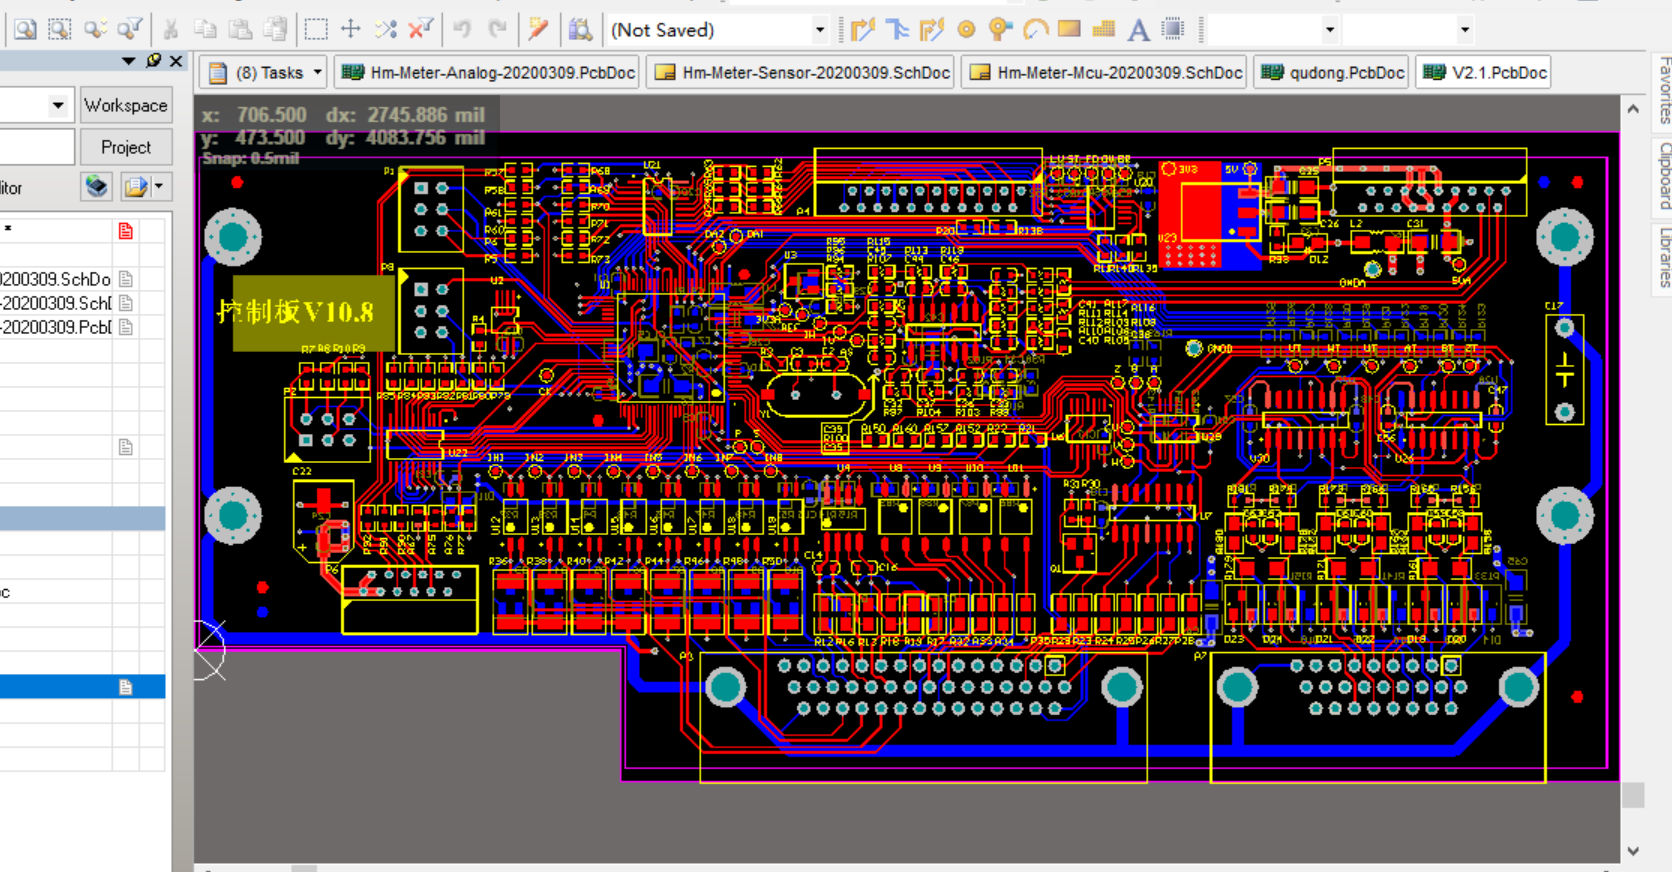1672x872 pixels.
Task: Click the Cross Probe icon
Action: coord(538,29)
